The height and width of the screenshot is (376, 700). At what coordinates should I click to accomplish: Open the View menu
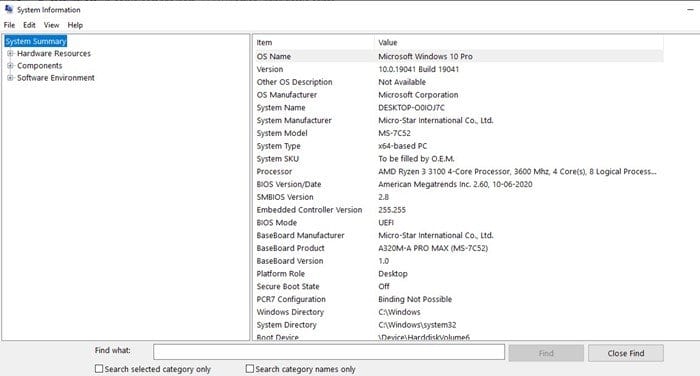click(51, 25)
